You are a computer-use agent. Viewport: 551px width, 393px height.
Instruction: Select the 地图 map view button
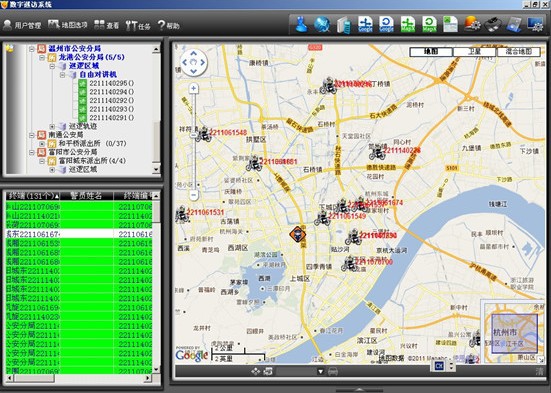431,52
